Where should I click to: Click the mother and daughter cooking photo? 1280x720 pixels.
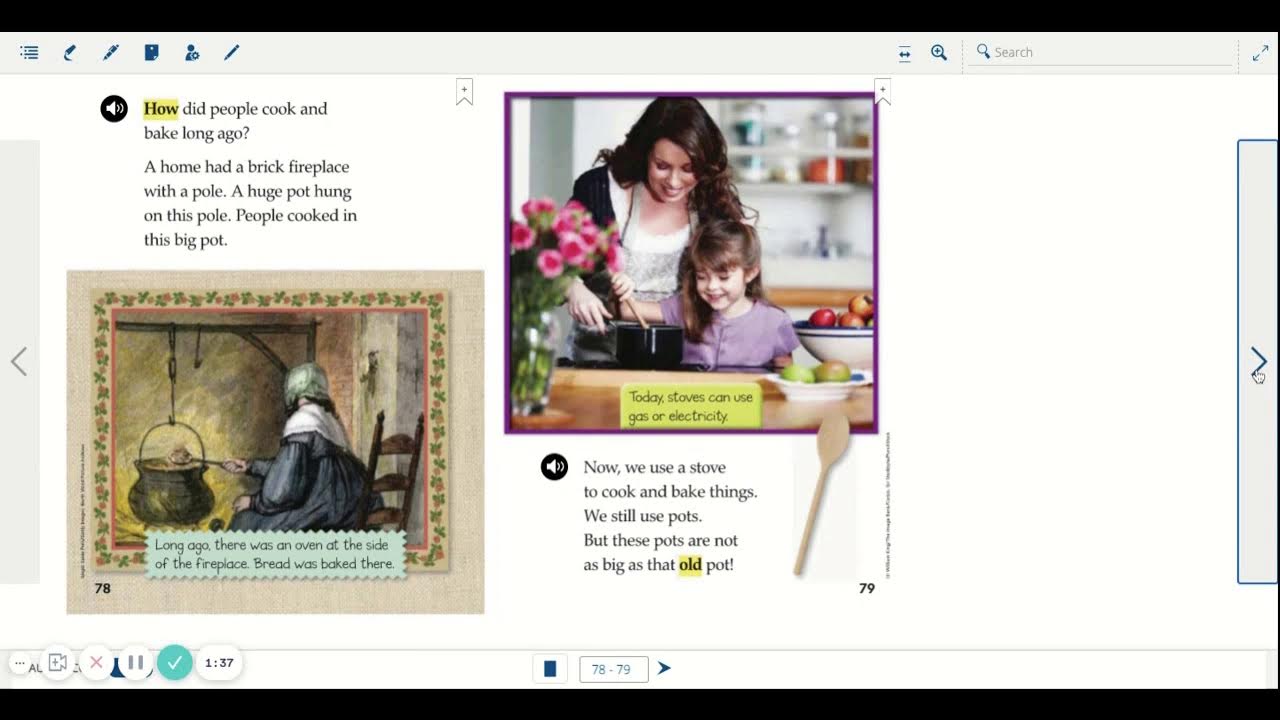(691, 263)
